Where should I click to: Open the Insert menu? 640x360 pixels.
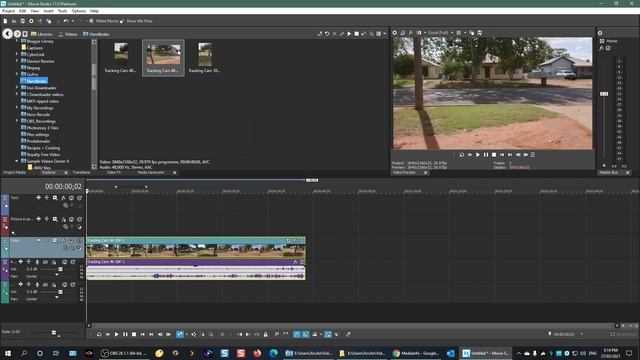pos(48,11)
